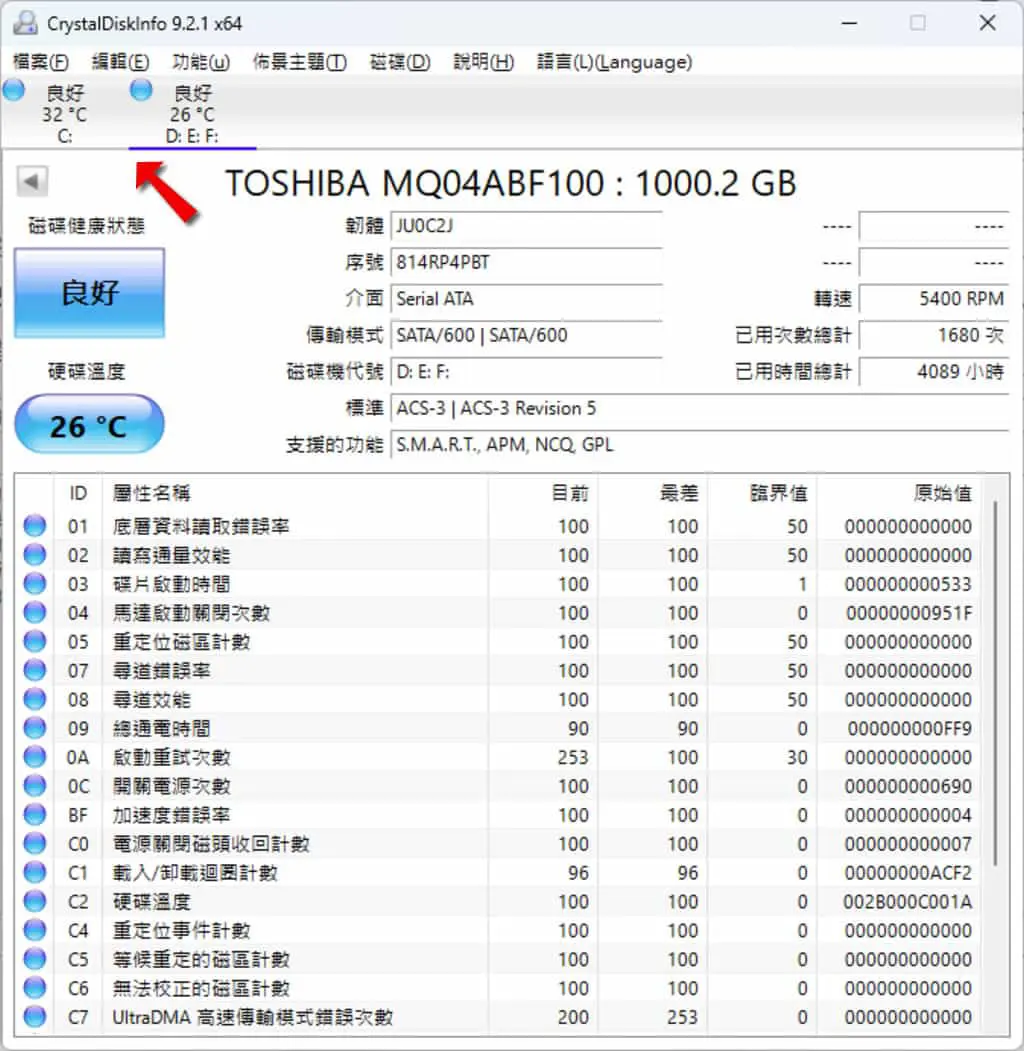Image resolution: width=1024 pixels, height=1051 pixels.
Task: Click the status orb of attribute 02
Action: point(35,555)
